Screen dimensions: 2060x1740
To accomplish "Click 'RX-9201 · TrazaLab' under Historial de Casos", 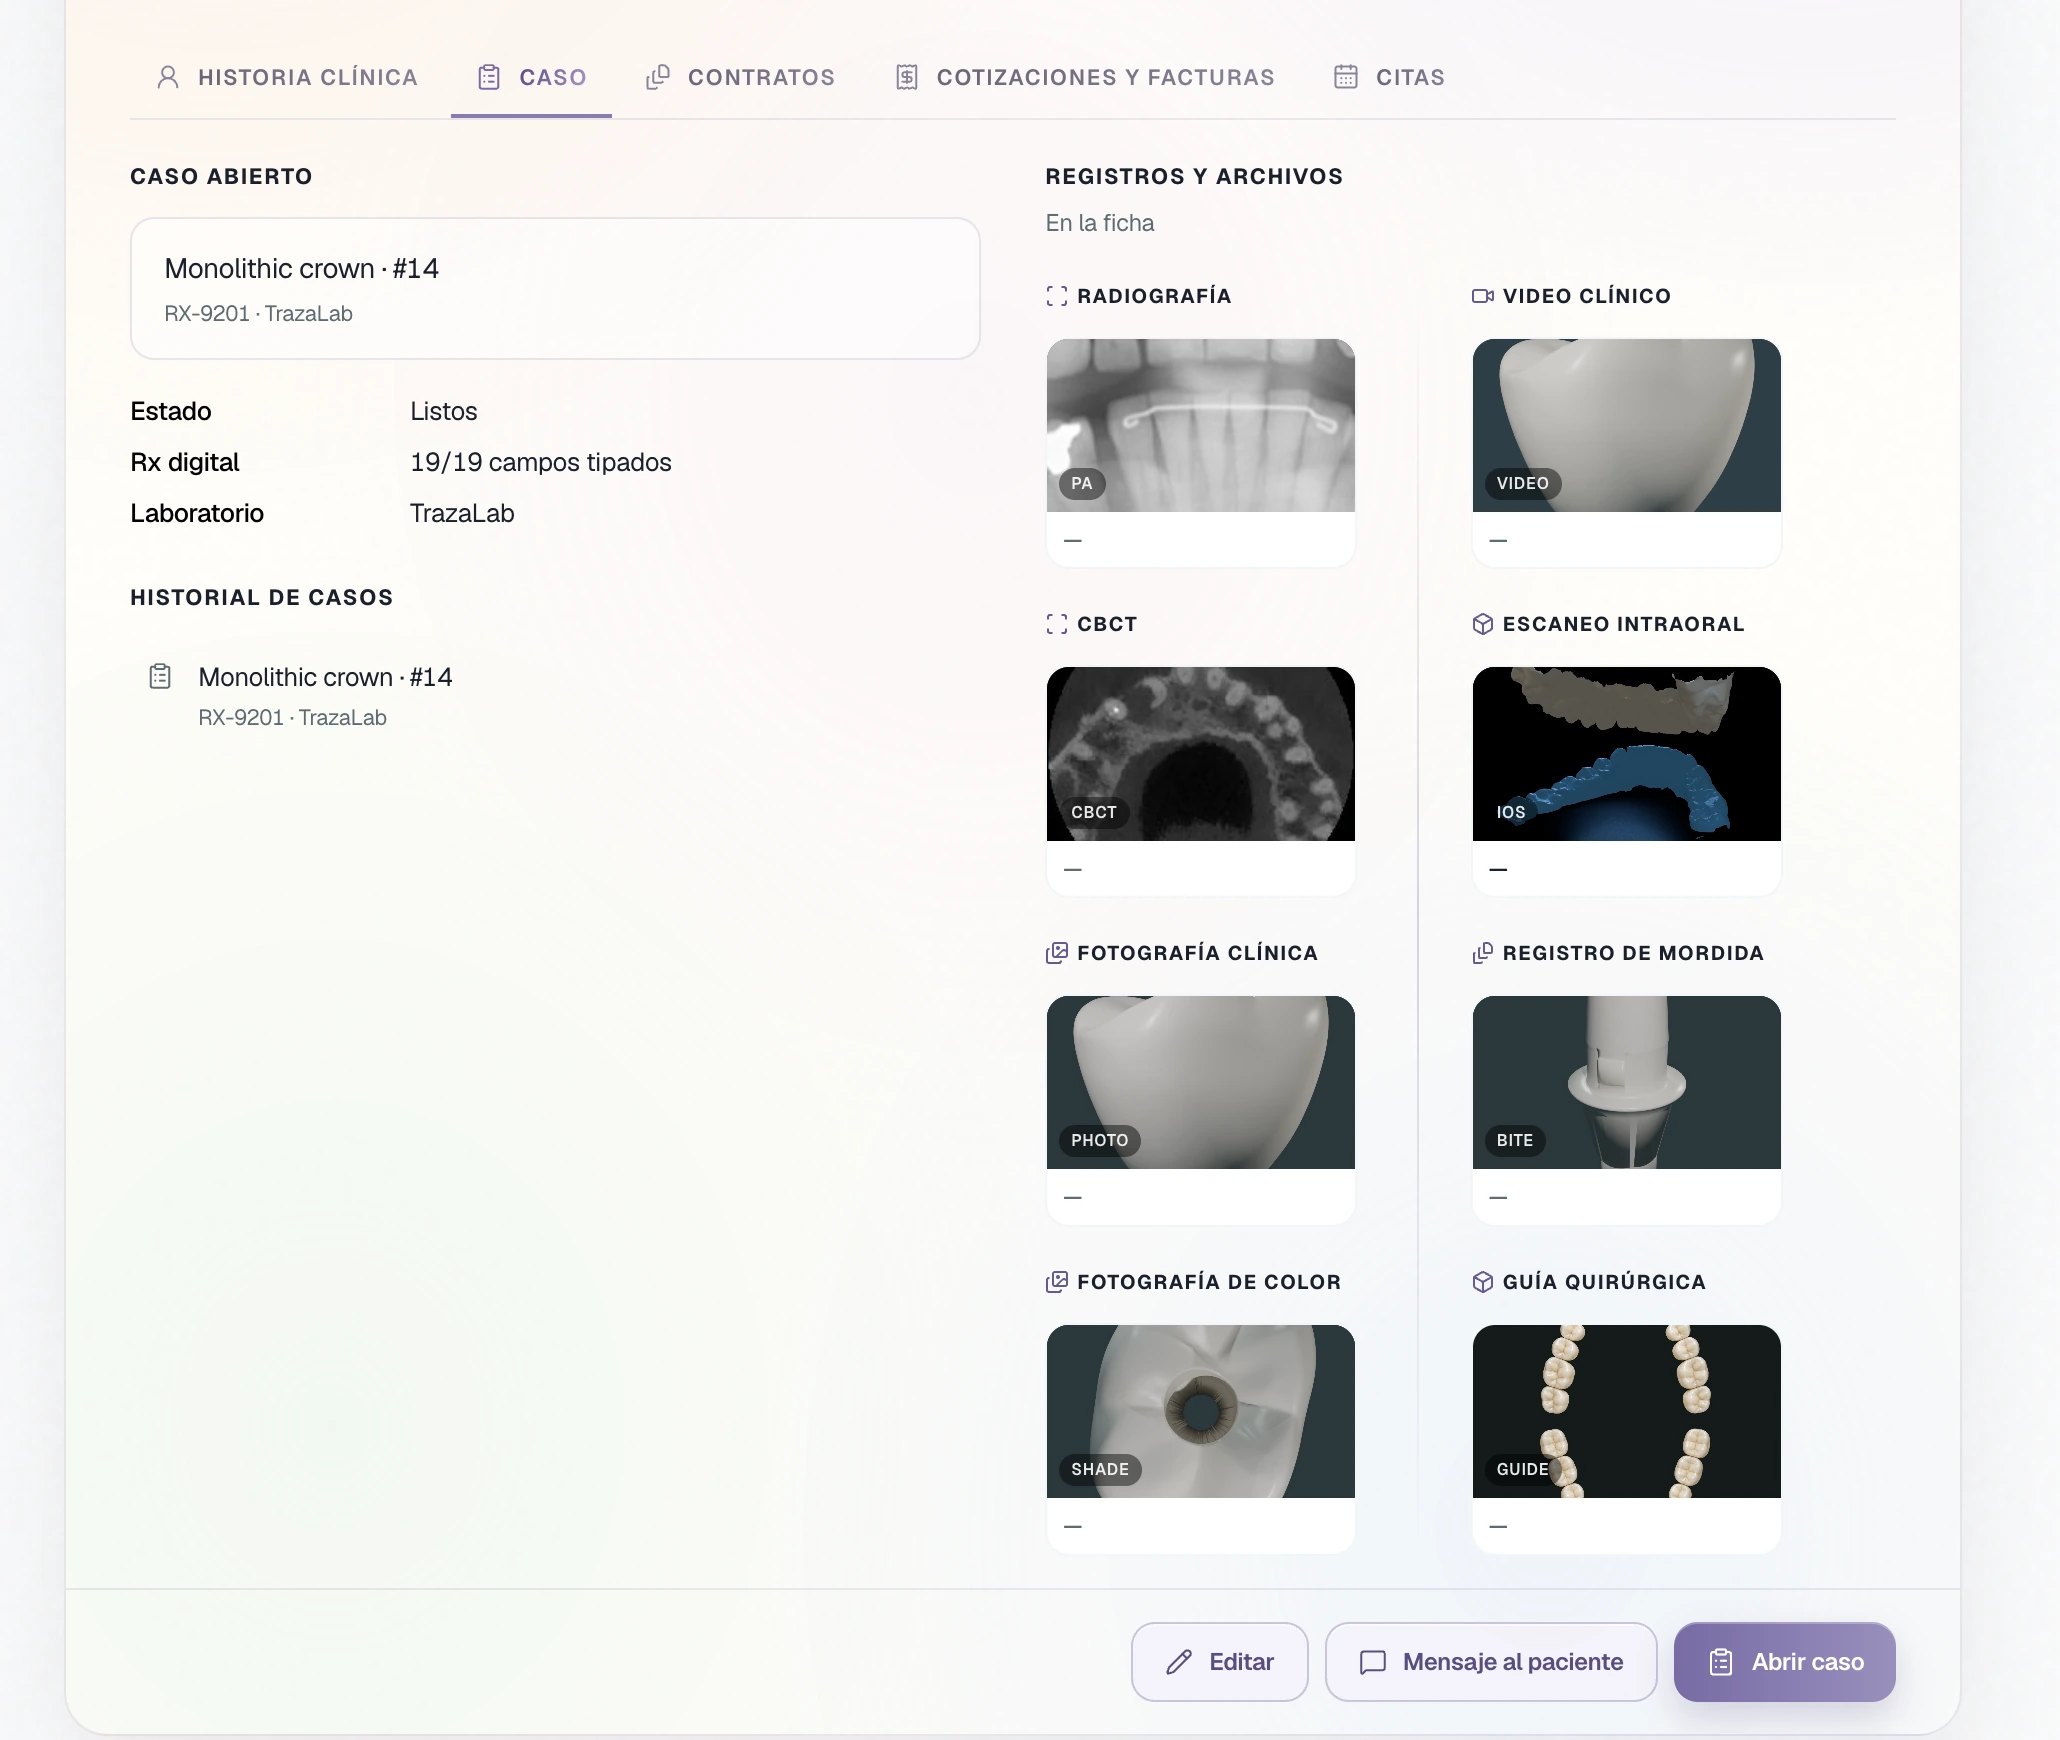I will pyautogui.click(x=293, y=718).
